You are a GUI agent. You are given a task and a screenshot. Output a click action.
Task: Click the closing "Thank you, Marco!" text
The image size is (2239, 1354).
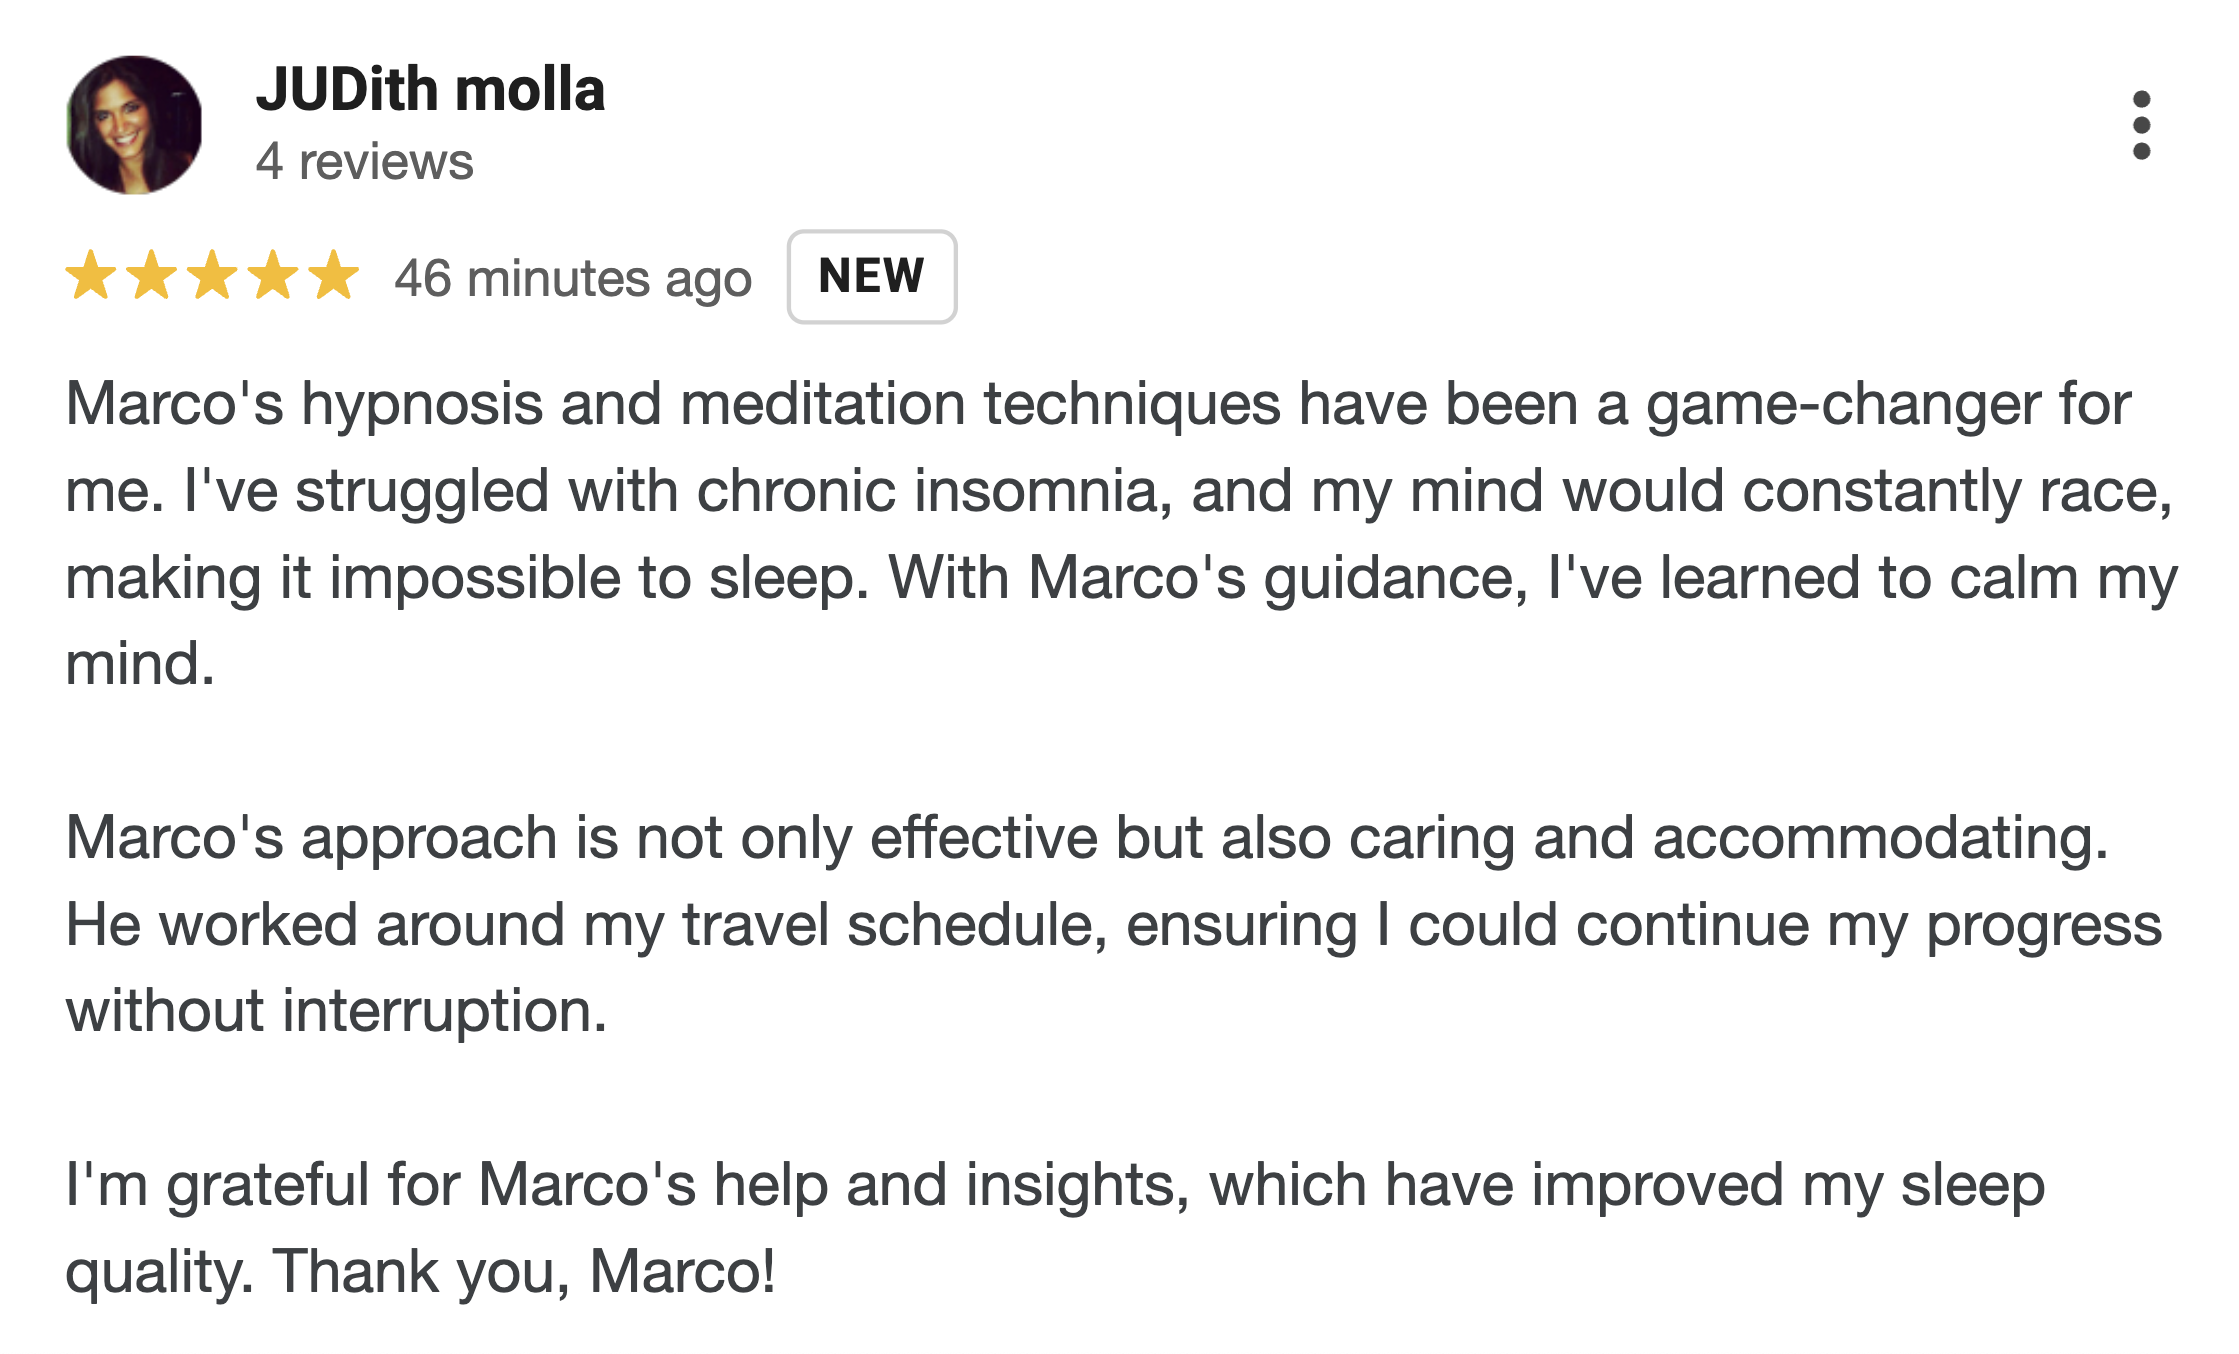tap(523, 1272)
